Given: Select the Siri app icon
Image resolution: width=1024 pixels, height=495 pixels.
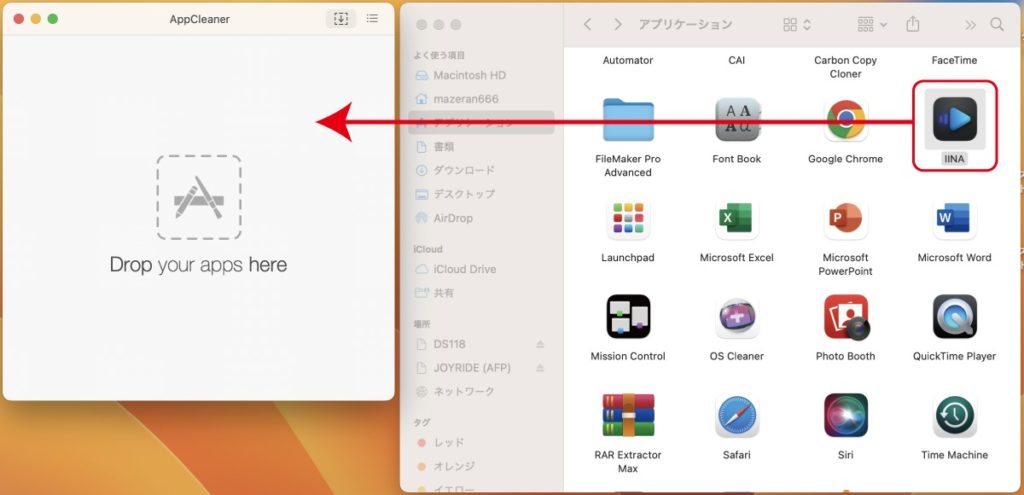Looking at the screenshot, I should pos(846,415).
